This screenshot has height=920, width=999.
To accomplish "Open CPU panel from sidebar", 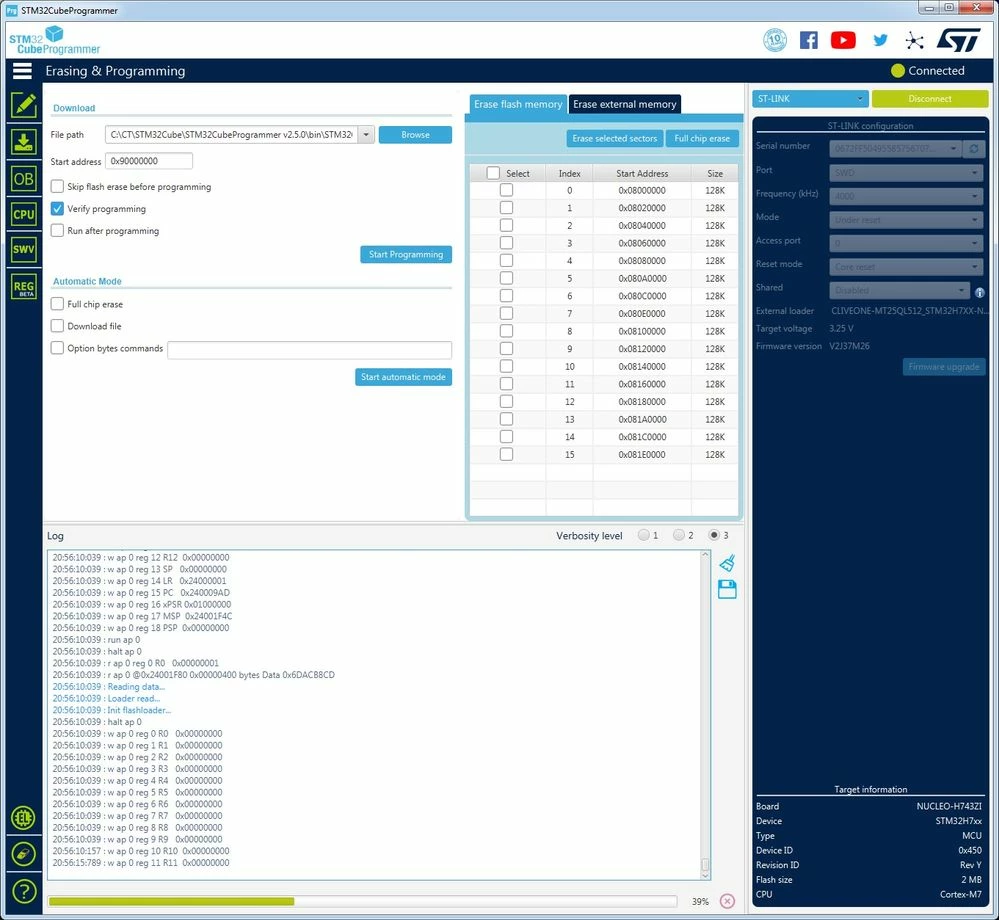I will [24, 214].
